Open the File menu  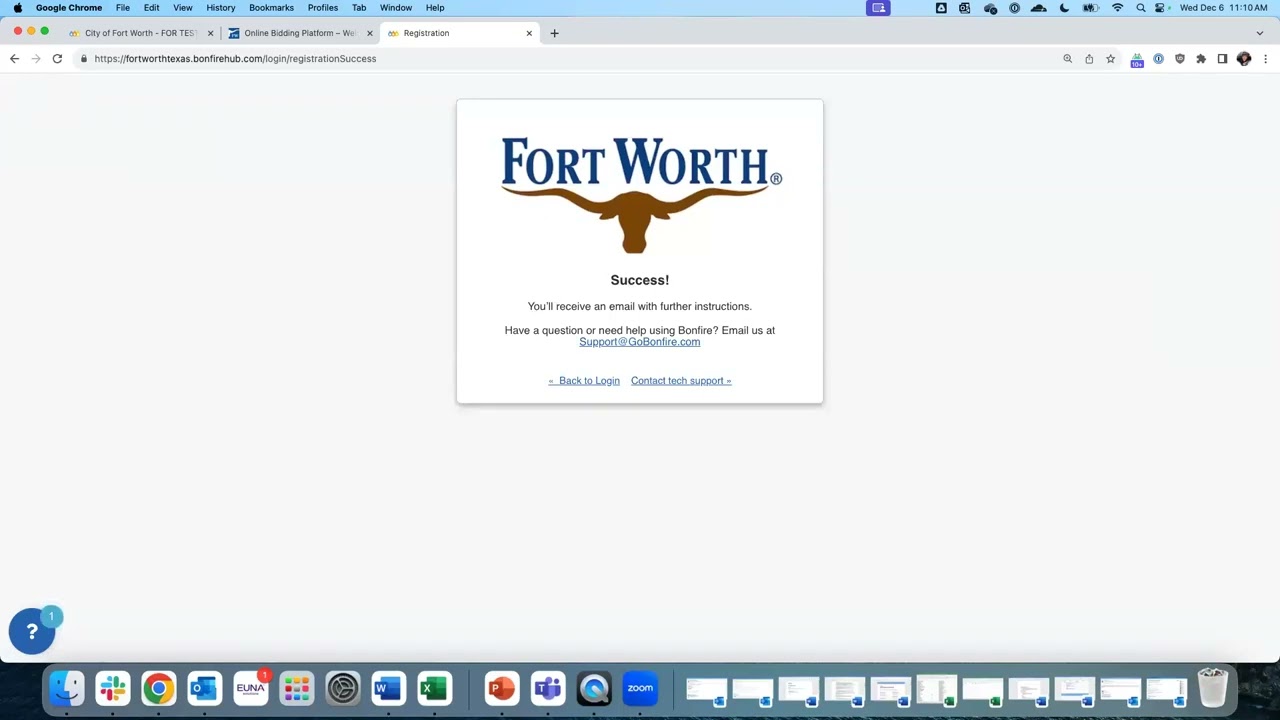(x=123, y=8)
